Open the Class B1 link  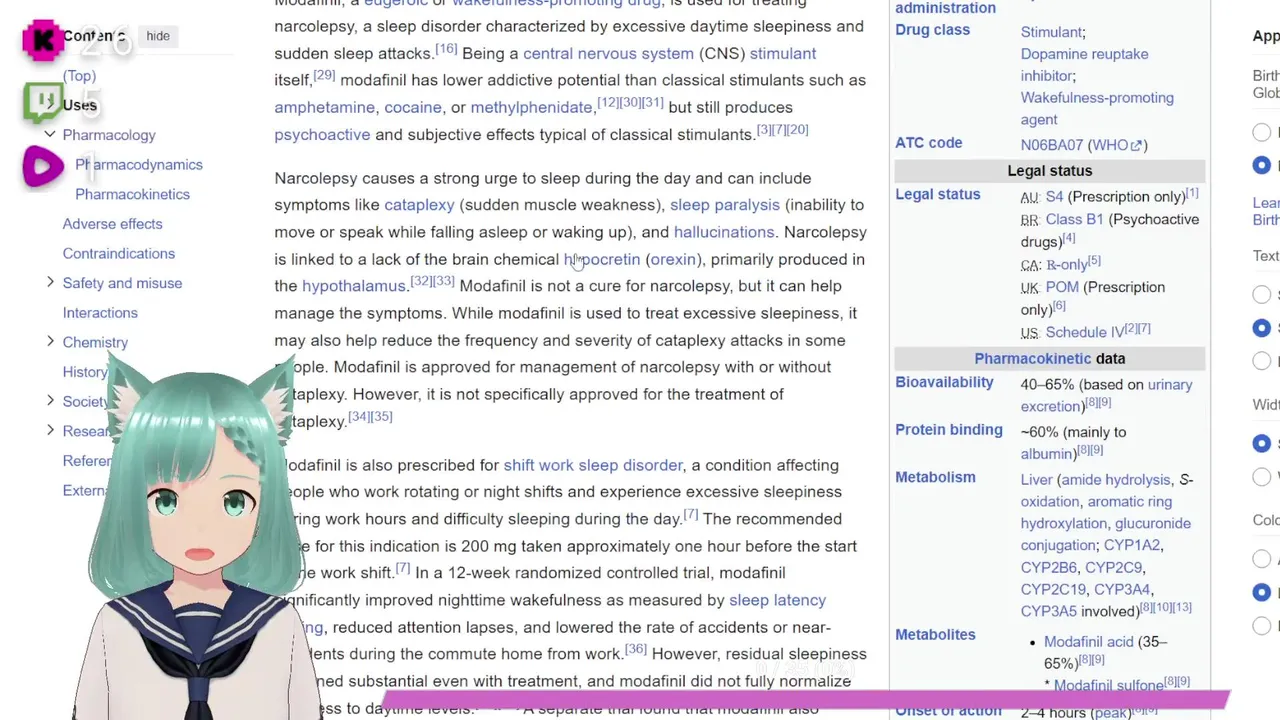pyautogui.click(x=1074, y=220)
